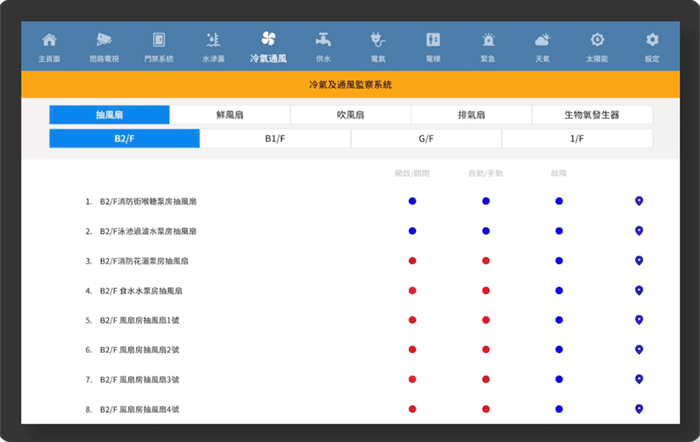Open the 電梯 elevator icon
The width and height of the screenshot is (700, 442).
(433, 41)
